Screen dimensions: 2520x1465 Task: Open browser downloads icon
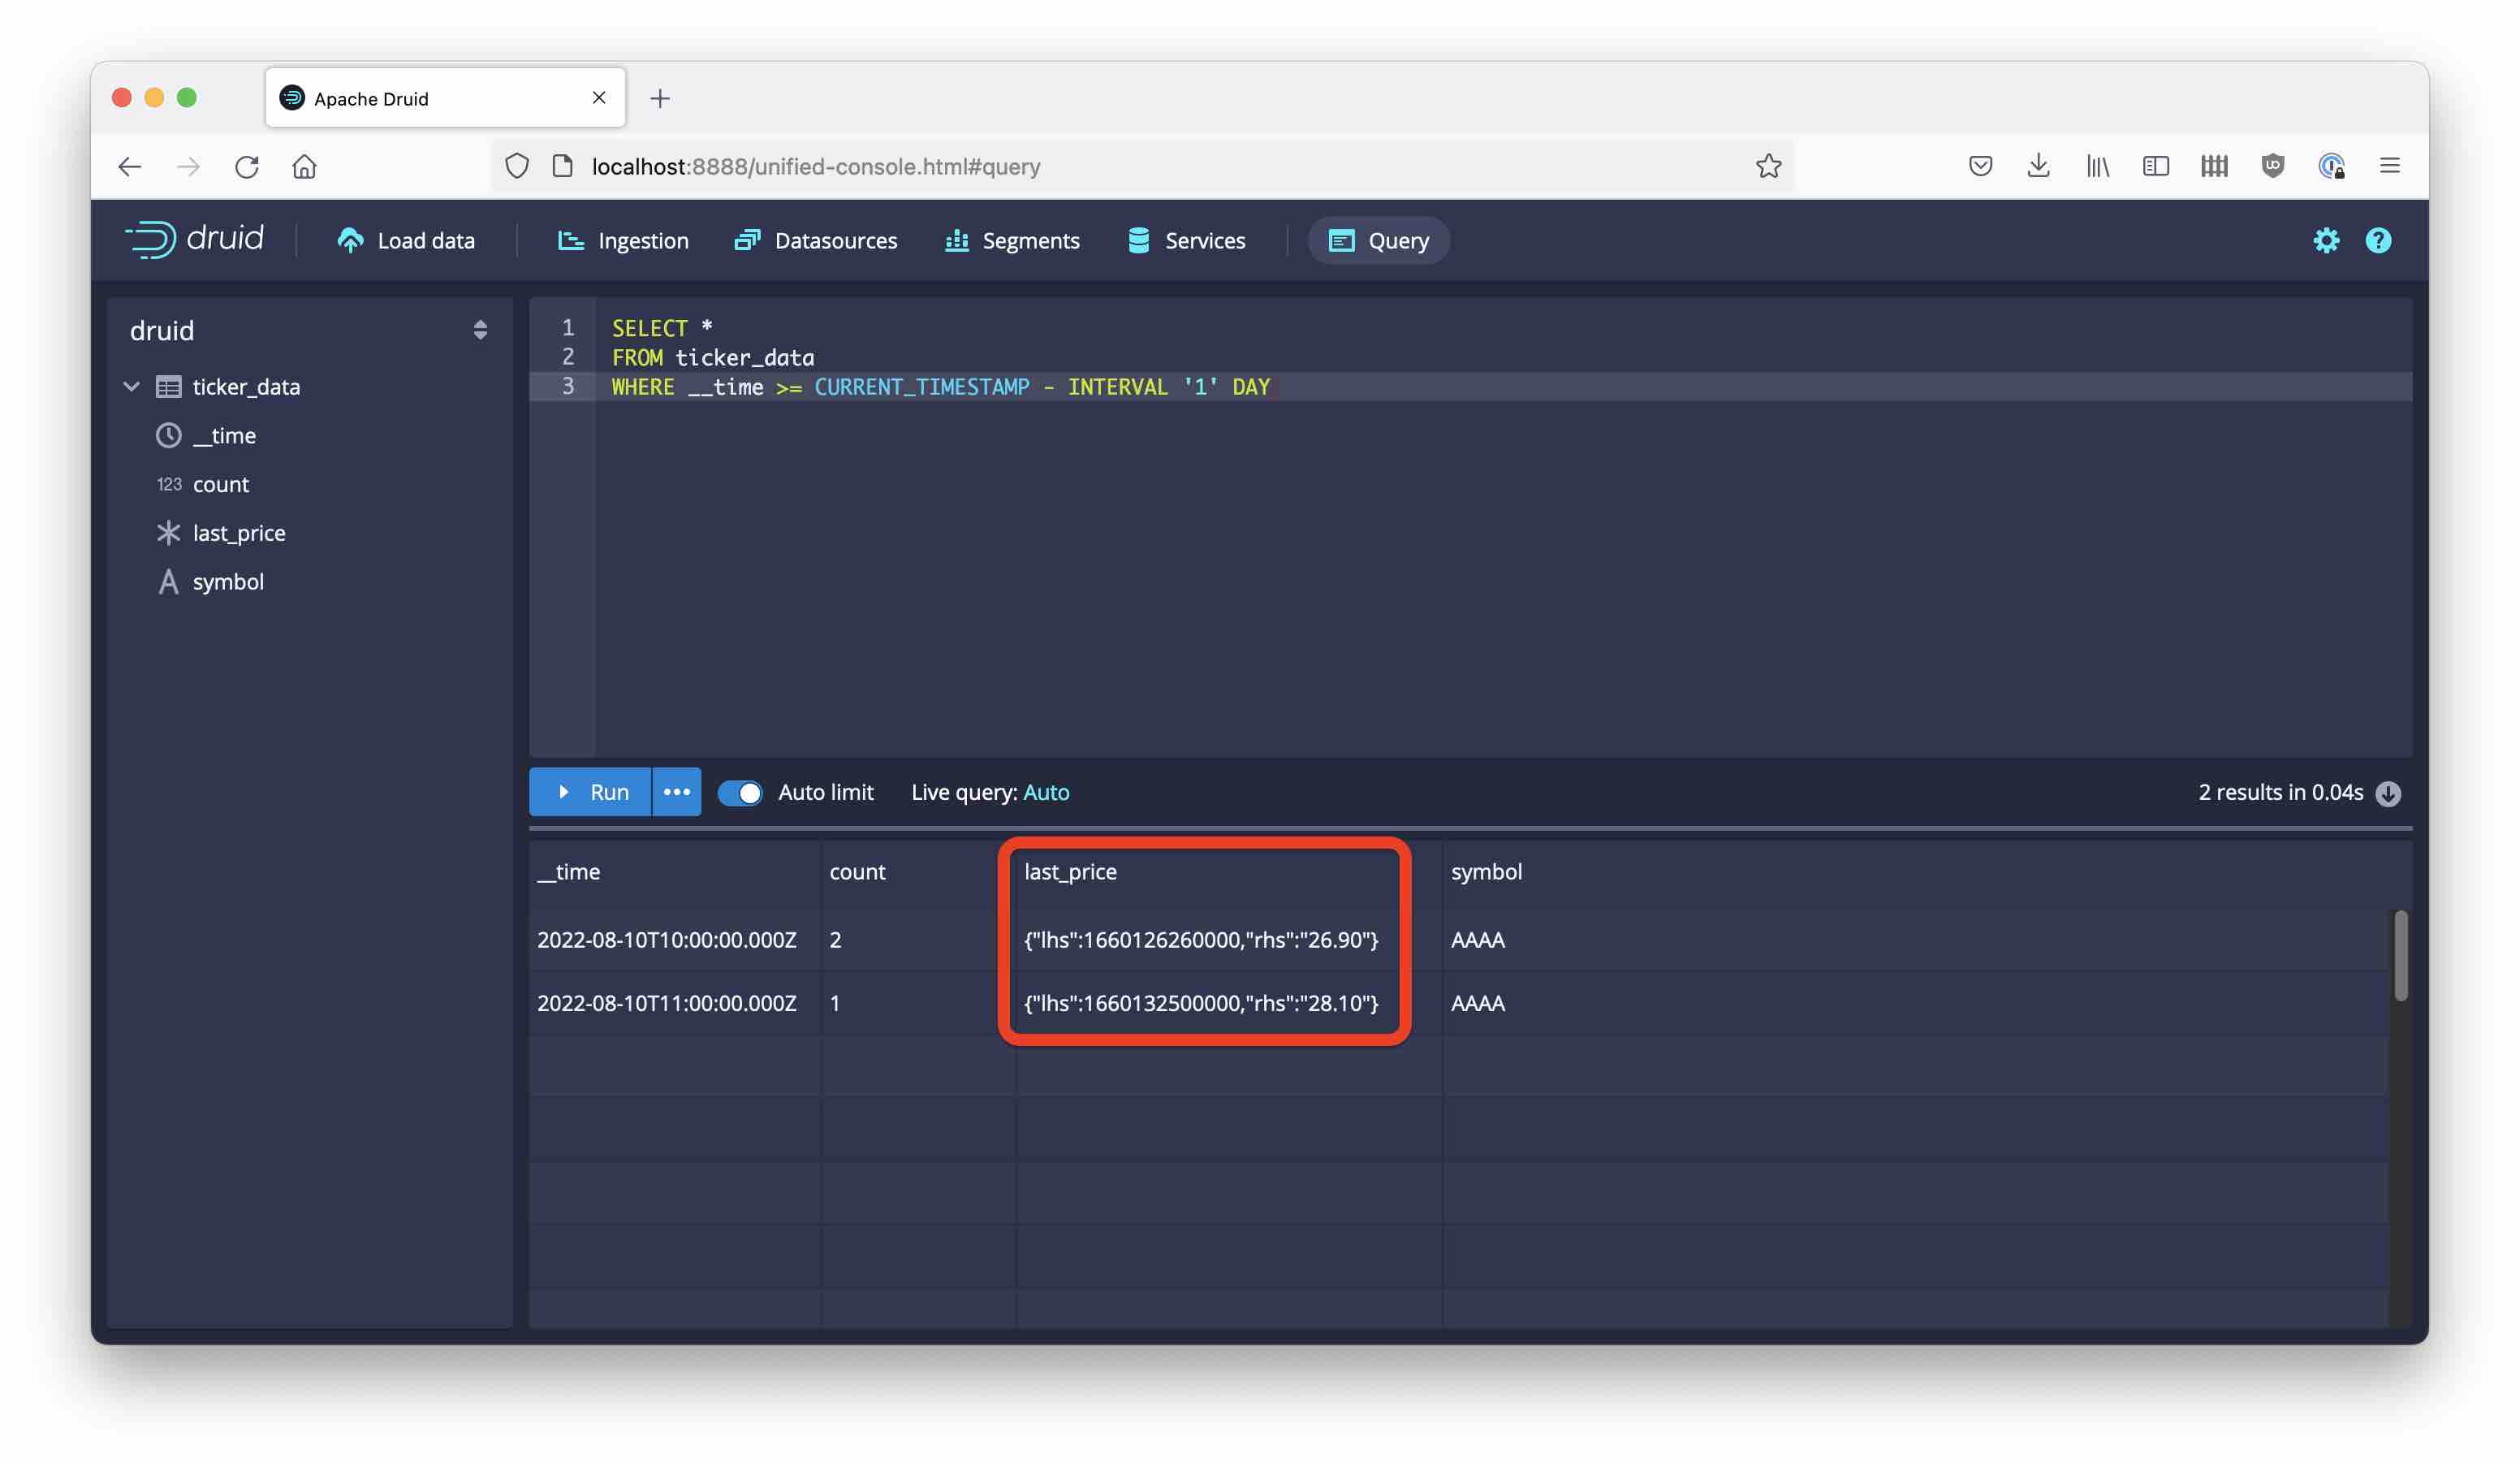(x=2037, y=166)
